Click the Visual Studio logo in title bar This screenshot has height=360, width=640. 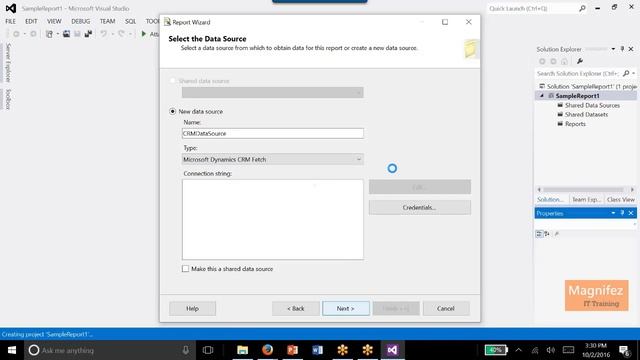pyautogui.click(x=11, y=8)
